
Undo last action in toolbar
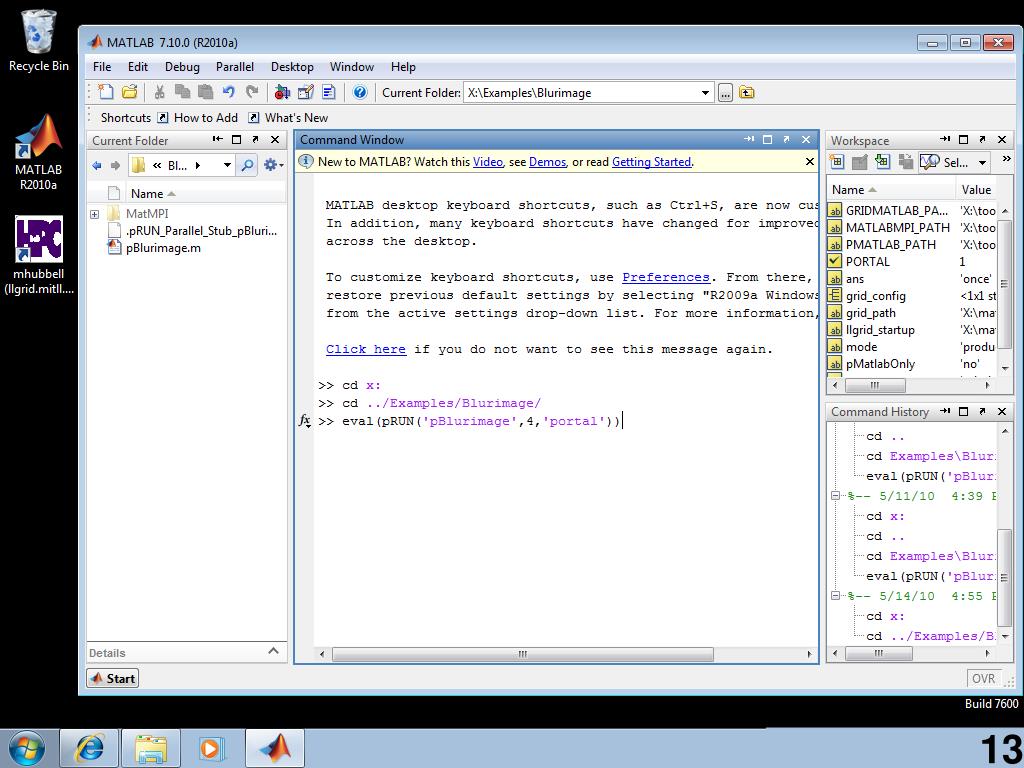(x=229, y=92)
